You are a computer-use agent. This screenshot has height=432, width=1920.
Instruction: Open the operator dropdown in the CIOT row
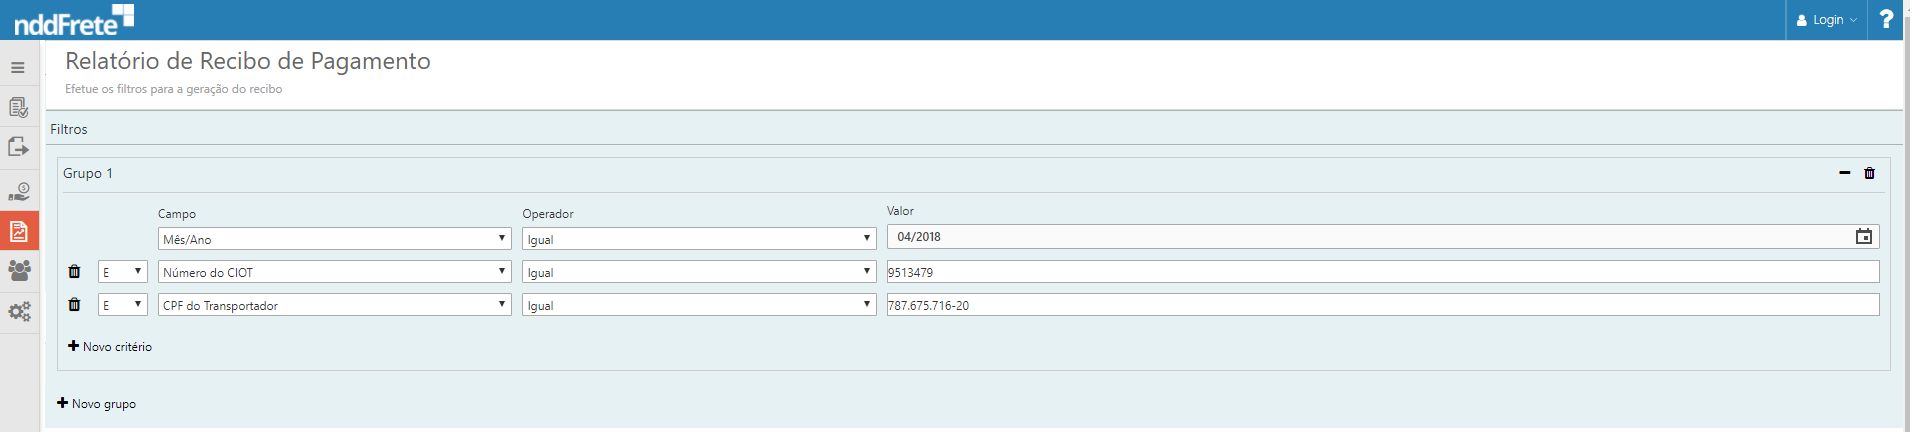pos(699,272)
